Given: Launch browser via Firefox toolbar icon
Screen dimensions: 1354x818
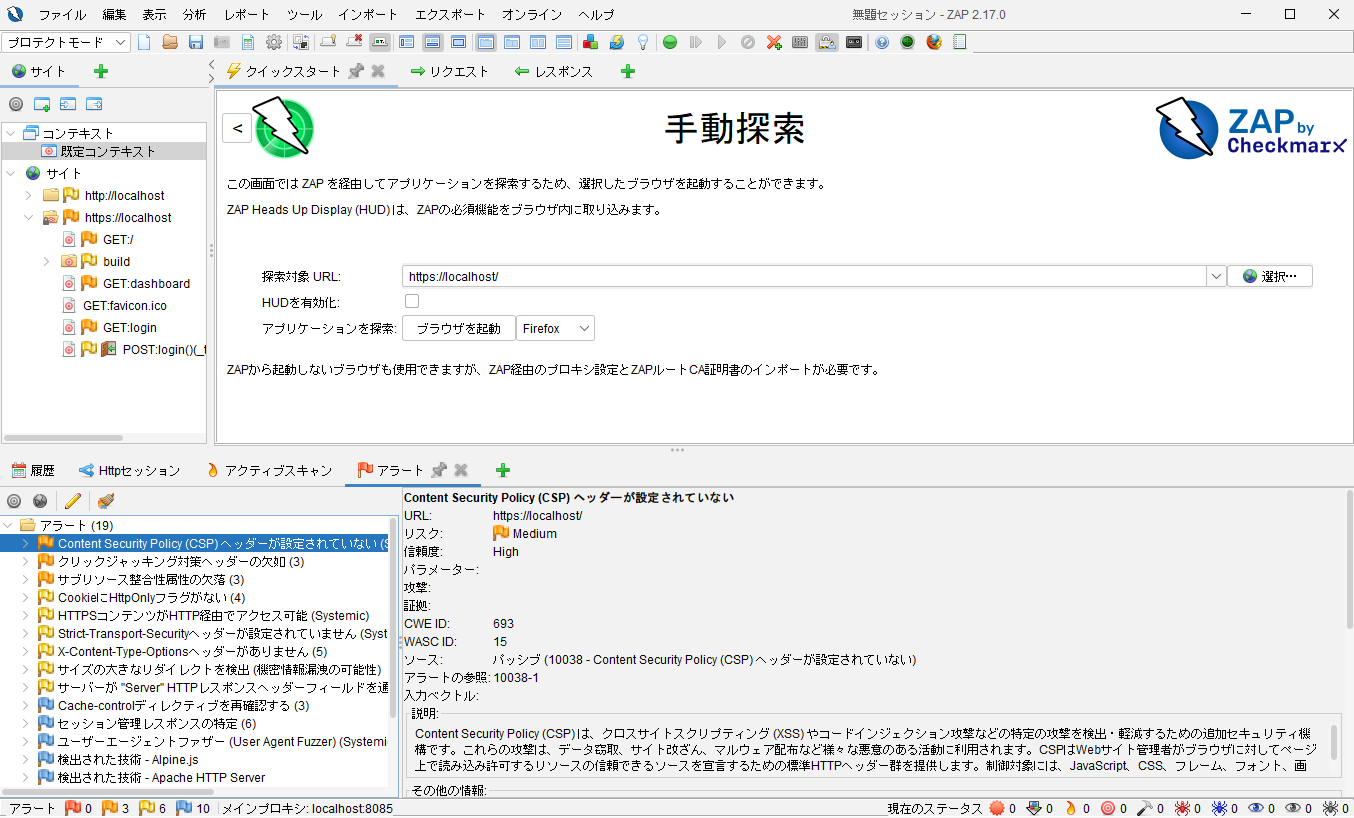Looking at the screenshot, I should click(934, 42).
